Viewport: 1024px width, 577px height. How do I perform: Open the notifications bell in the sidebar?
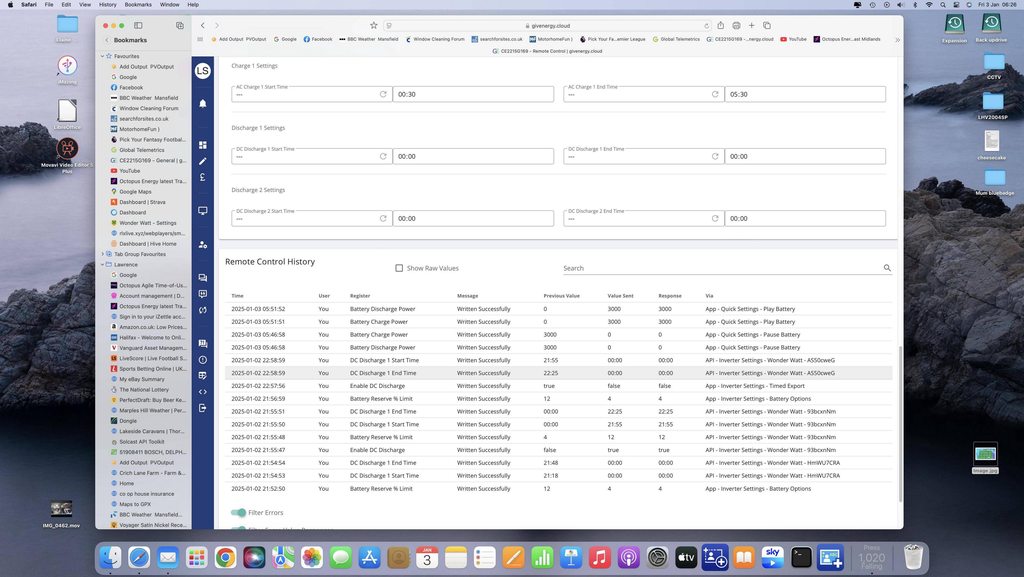click(x=203, y=103)
